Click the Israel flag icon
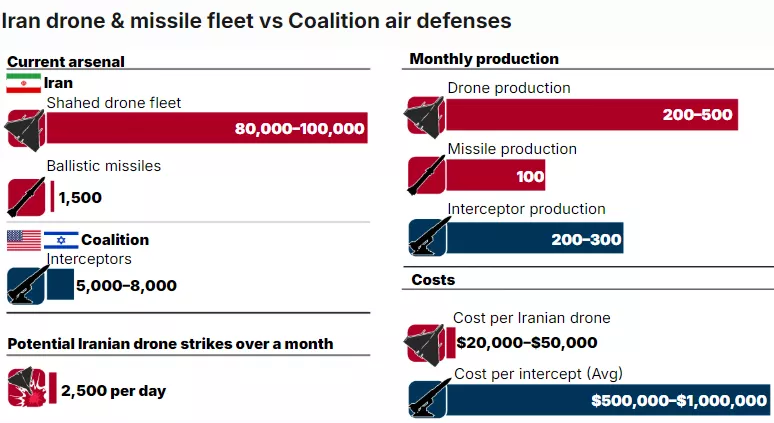This screenshot has width=774, height=423. (x=61, y=240)
